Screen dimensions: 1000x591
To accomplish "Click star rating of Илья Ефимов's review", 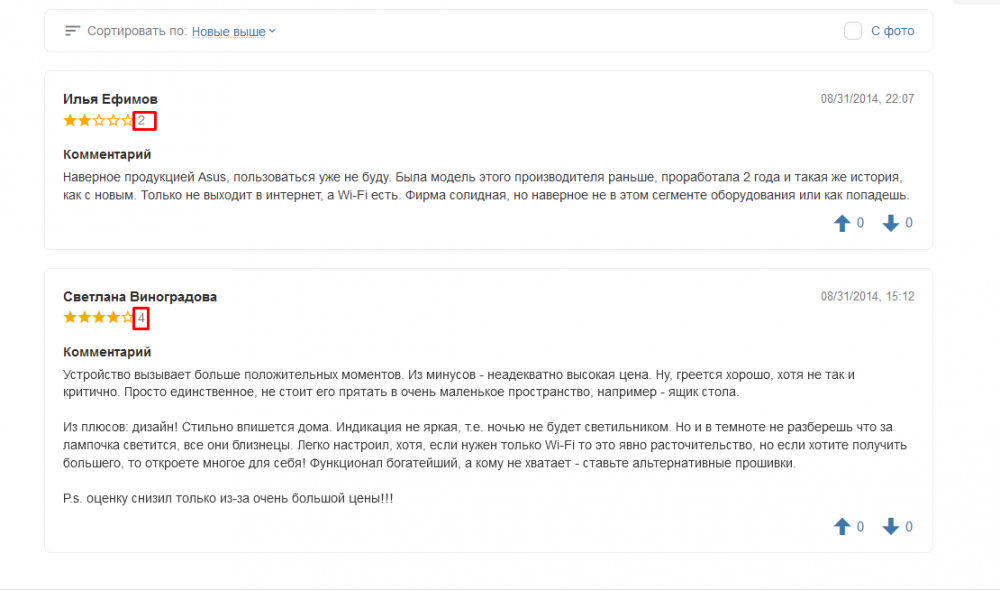I will pyautogui.click(x=97, y=121).
